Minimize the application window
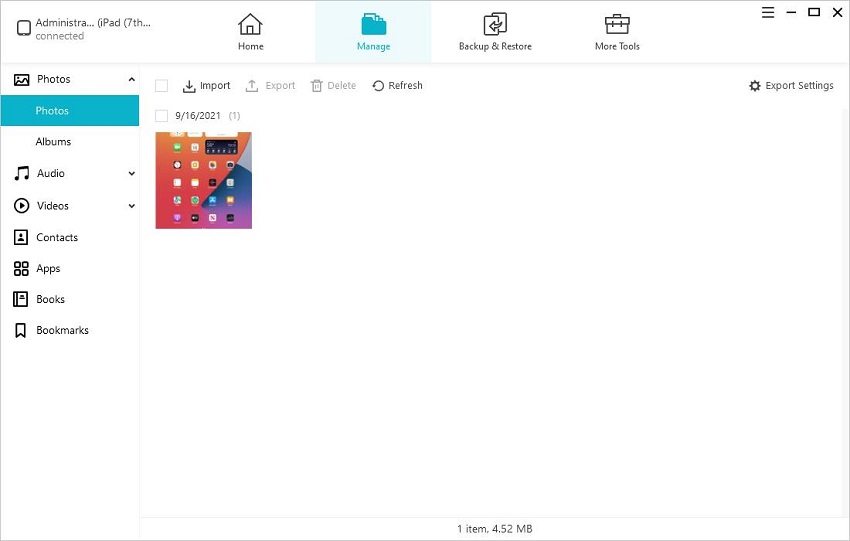The image size is (850, 541). coord(791,12)
